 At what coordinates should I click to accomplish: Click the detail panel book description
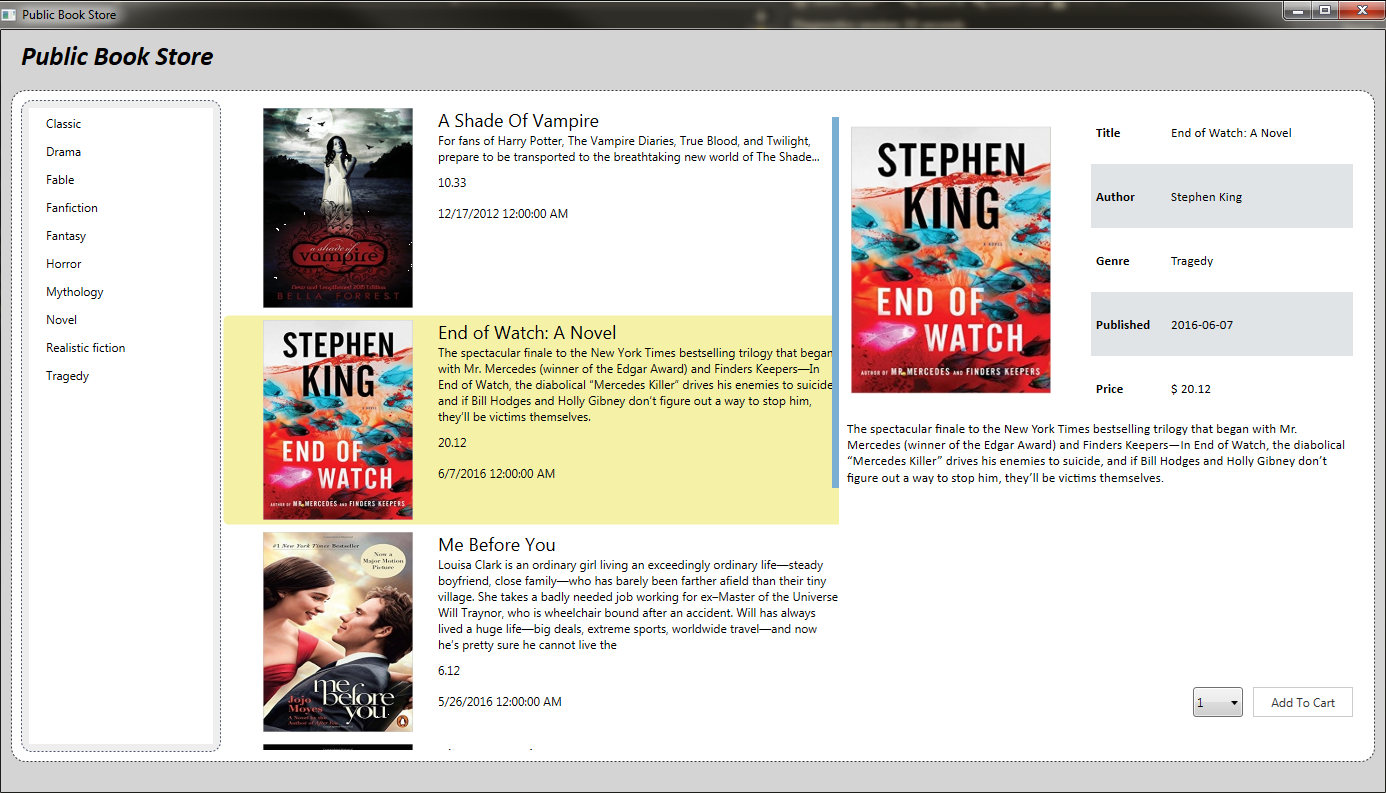coord(1097,454)
